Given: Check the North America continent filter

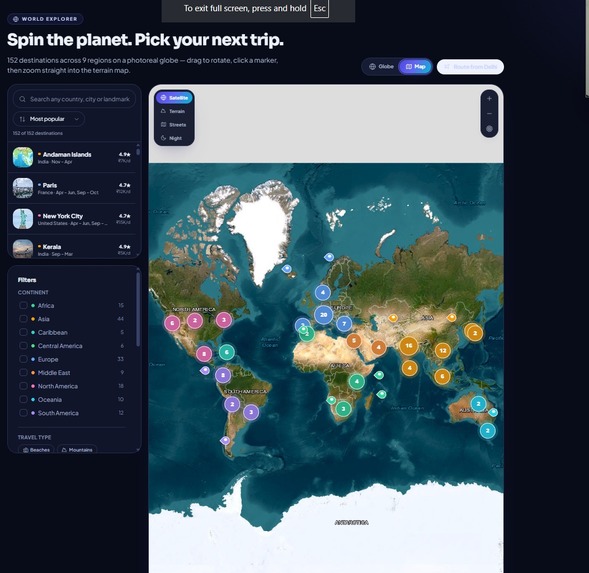Looking at the screenshot, I should (23, 386).
